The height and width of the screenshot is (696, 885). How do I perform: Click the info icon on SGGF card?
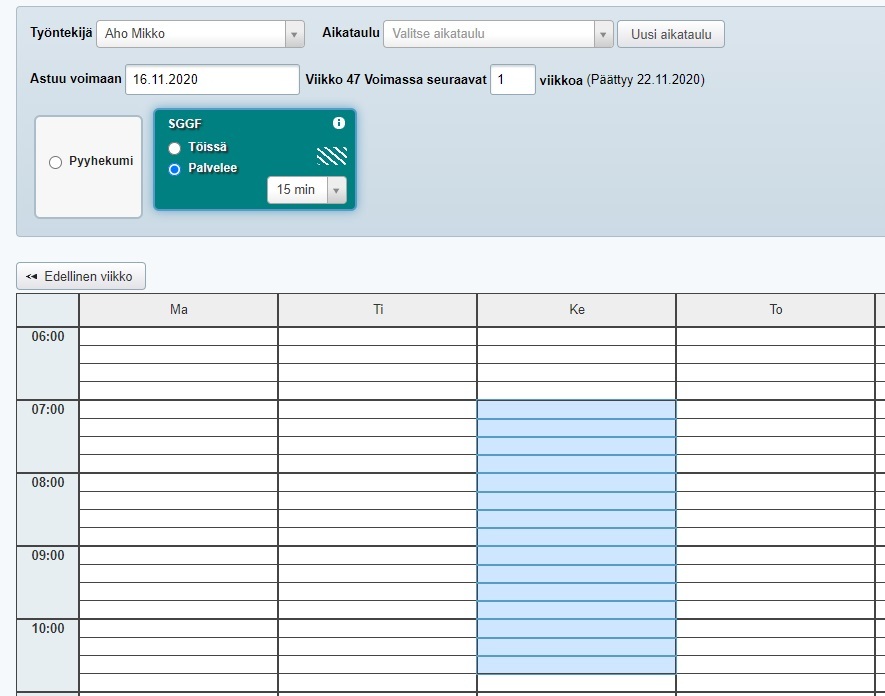[338, 123]
